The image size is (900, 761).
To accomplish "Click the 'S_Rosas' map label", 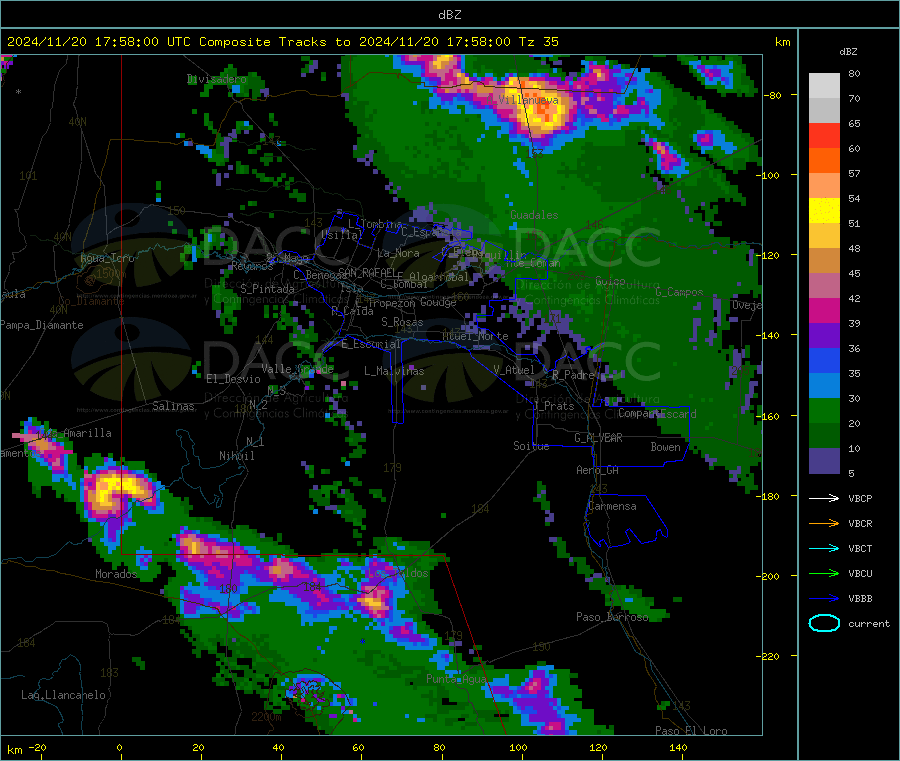I will [x=402, y=322].
